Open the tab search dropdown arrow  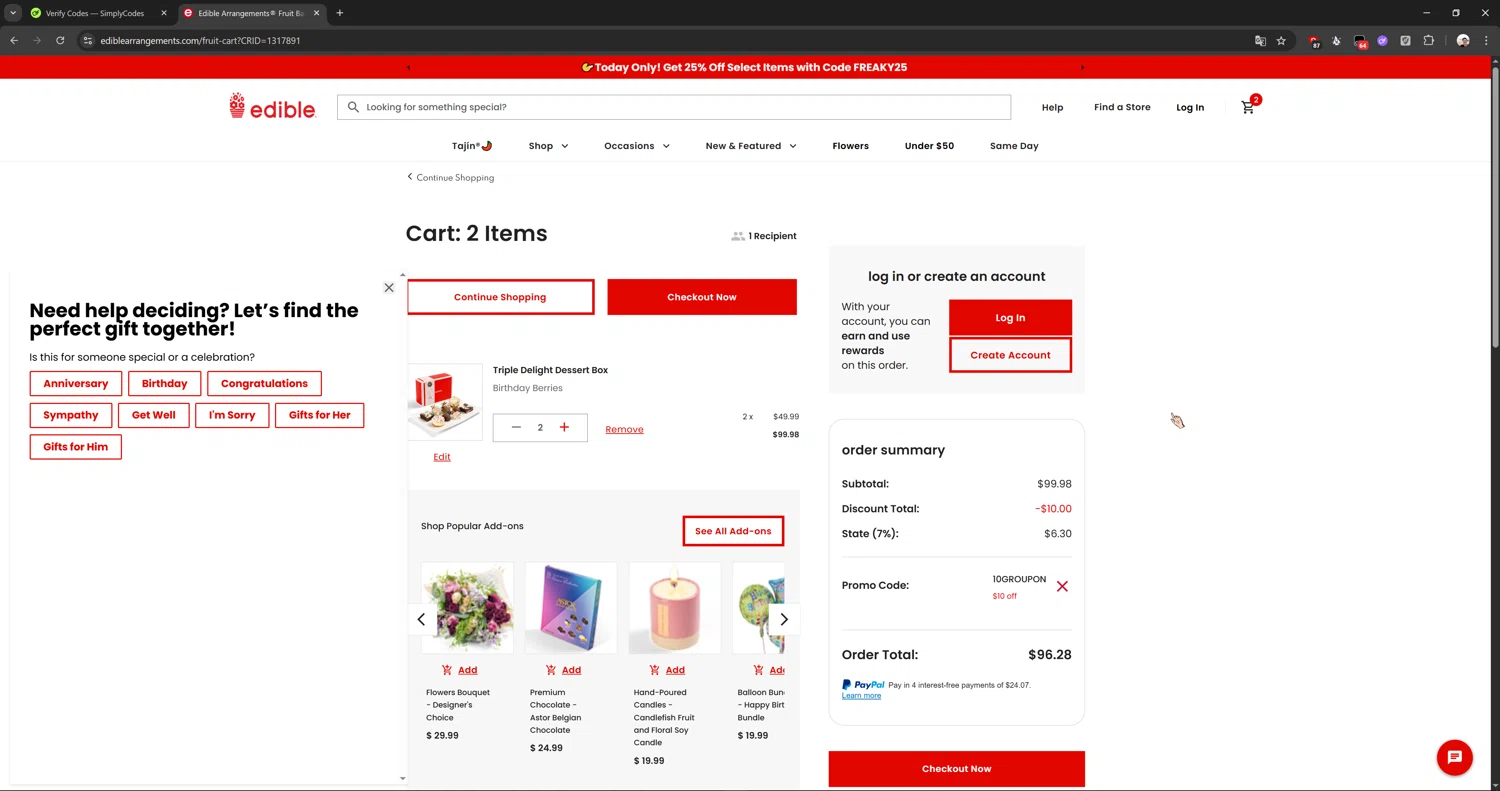13,13
